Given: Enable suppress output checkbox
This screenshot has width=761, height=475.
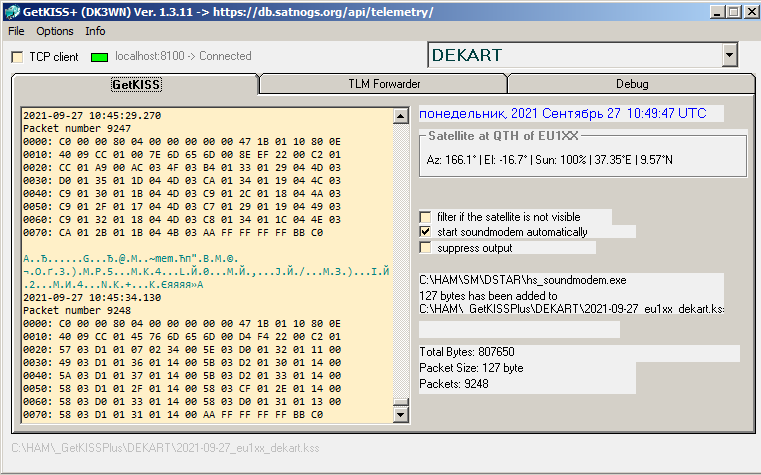Looking at the screenshot, I should (425, 248).
